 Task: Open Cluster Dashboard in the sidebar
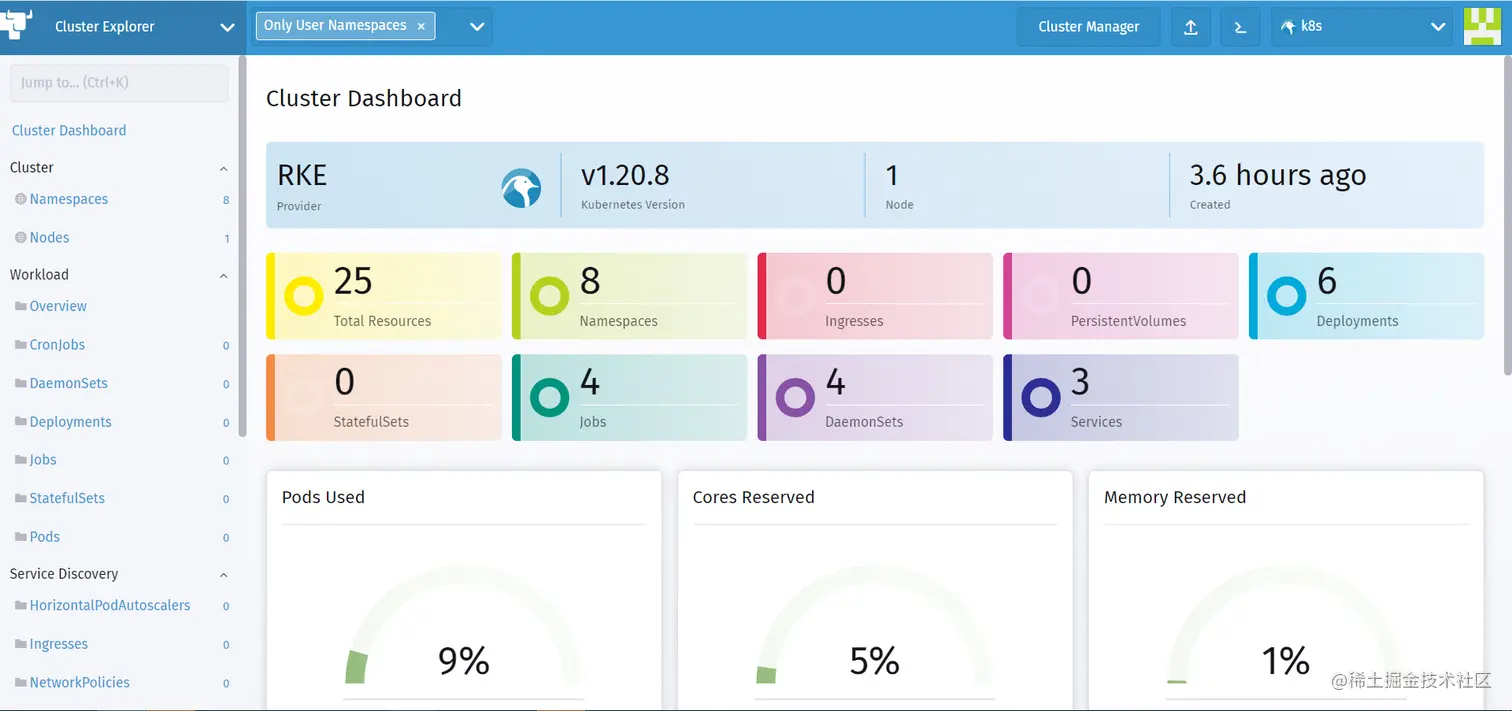tap(69, 130)
